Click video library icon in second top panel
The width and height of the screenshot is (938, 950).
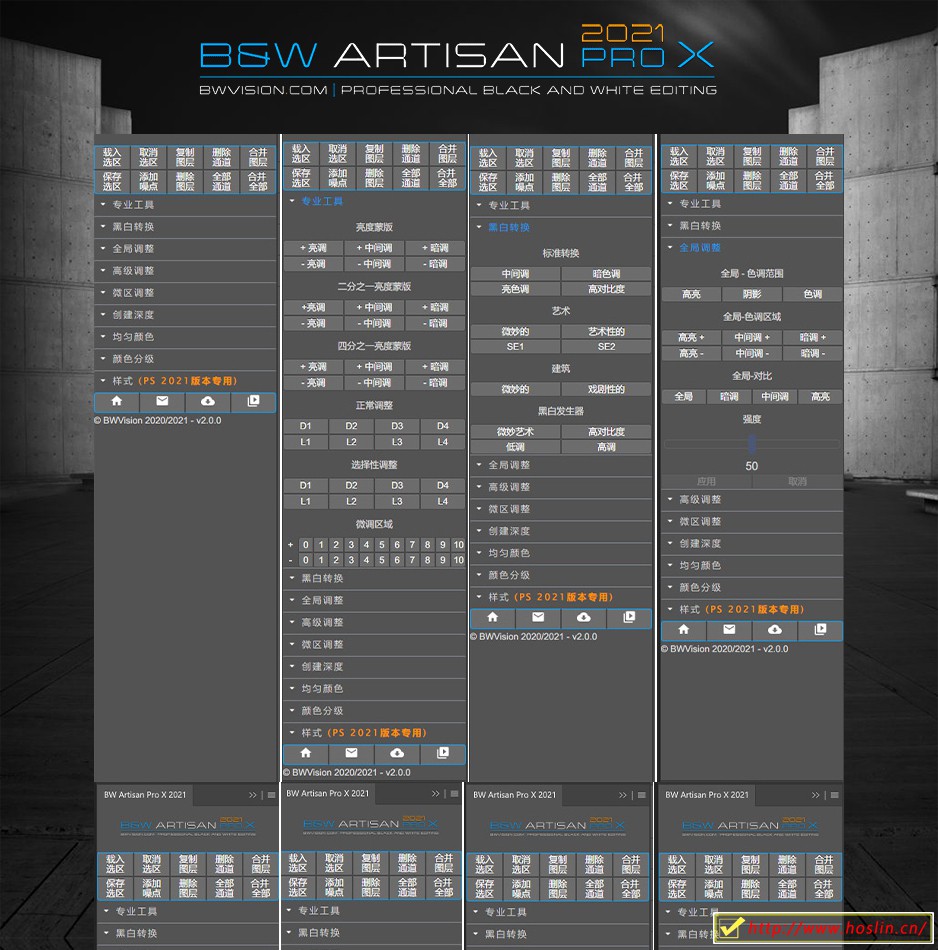pyautogui.click(x=443, y=753)
